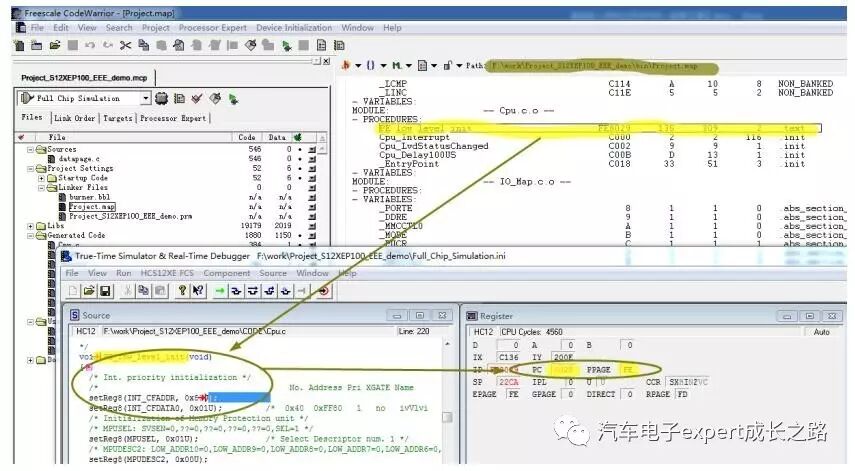Toggle the debug info dot for Generated Code
The height and width of the screenshot is (471, 855).
[300, 236]
